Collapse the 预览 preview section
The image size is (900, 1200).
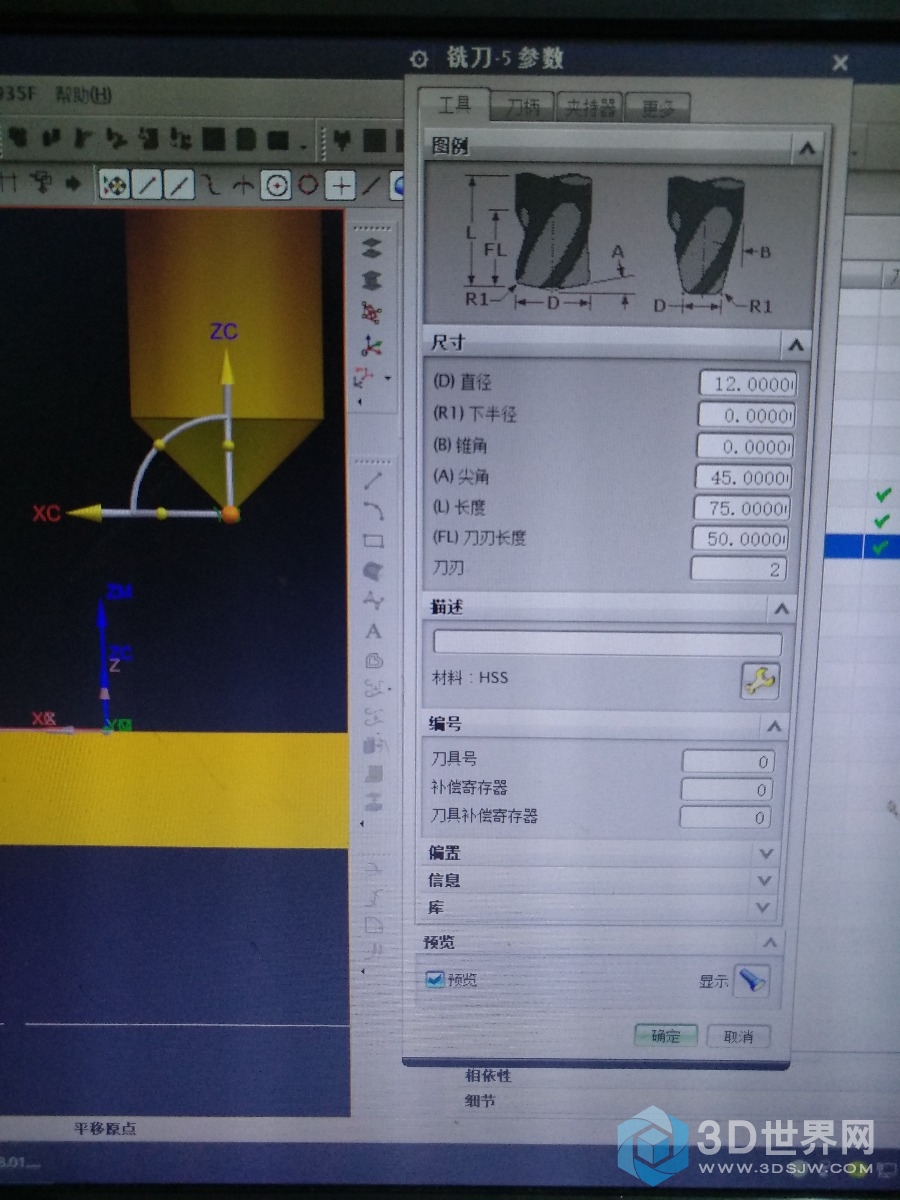coord(769,942)
